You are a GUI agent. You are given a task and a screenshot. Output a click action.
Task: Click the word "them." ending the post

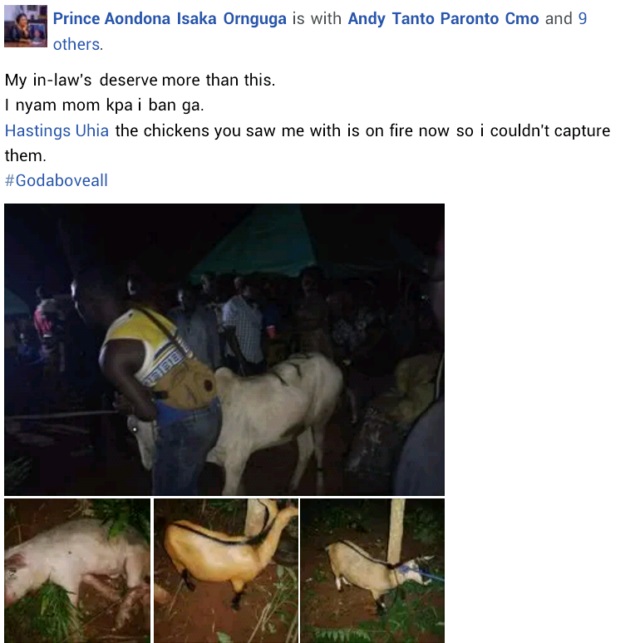pos(26,155)
